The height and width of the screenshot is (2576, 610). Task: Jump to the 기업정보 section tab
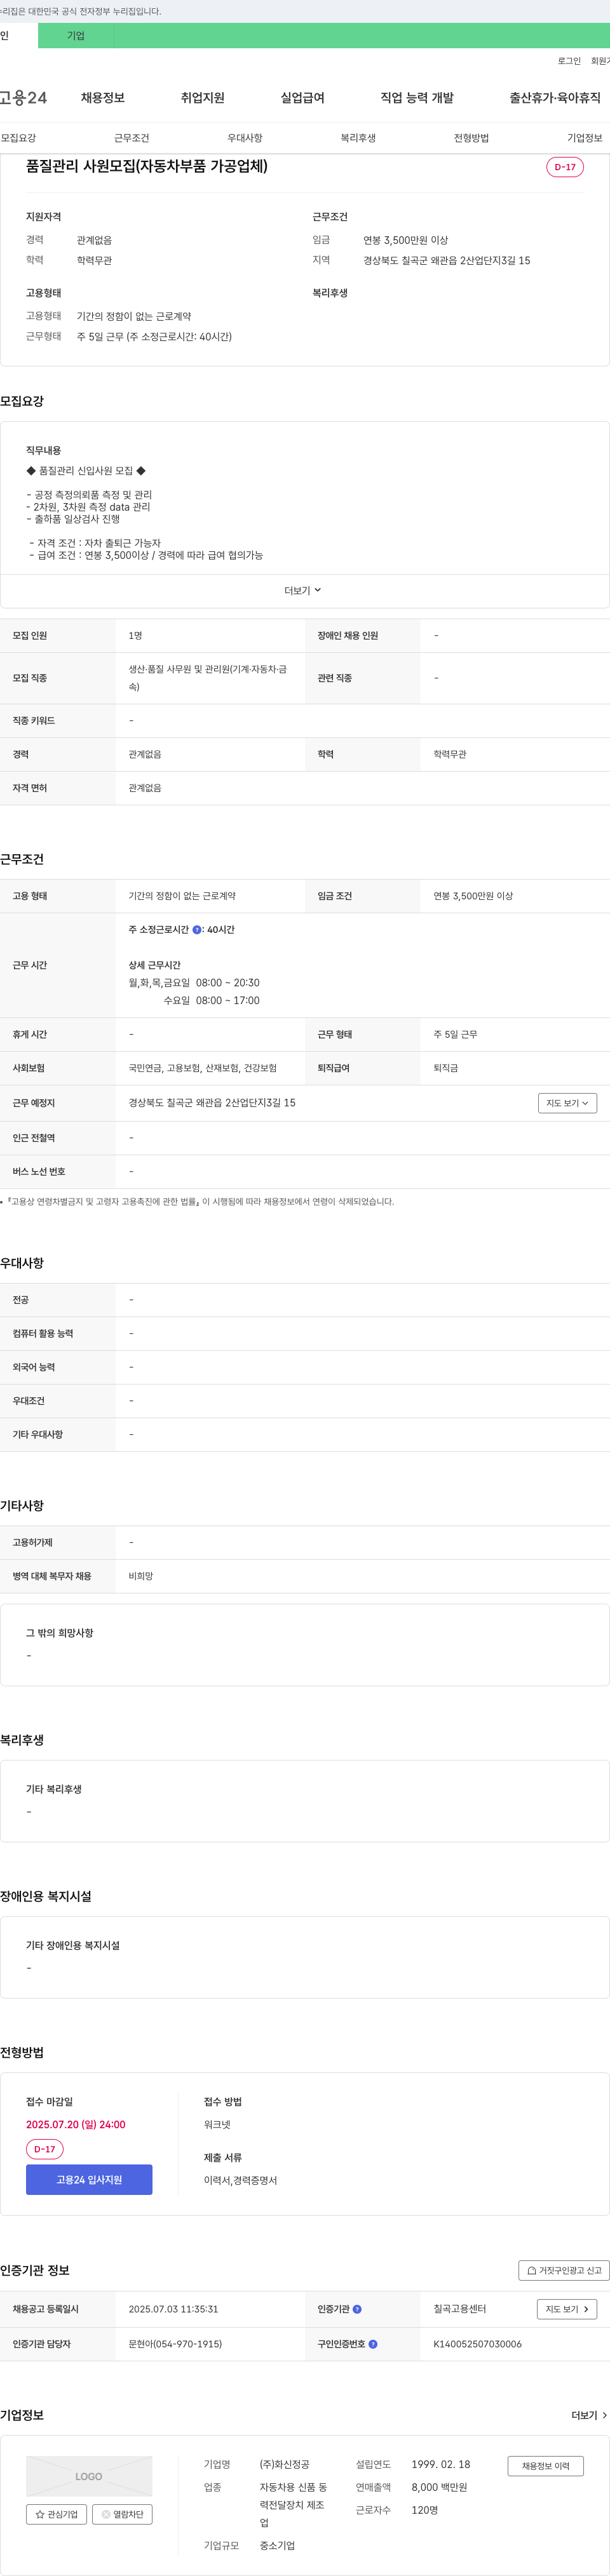click(585, 138)
